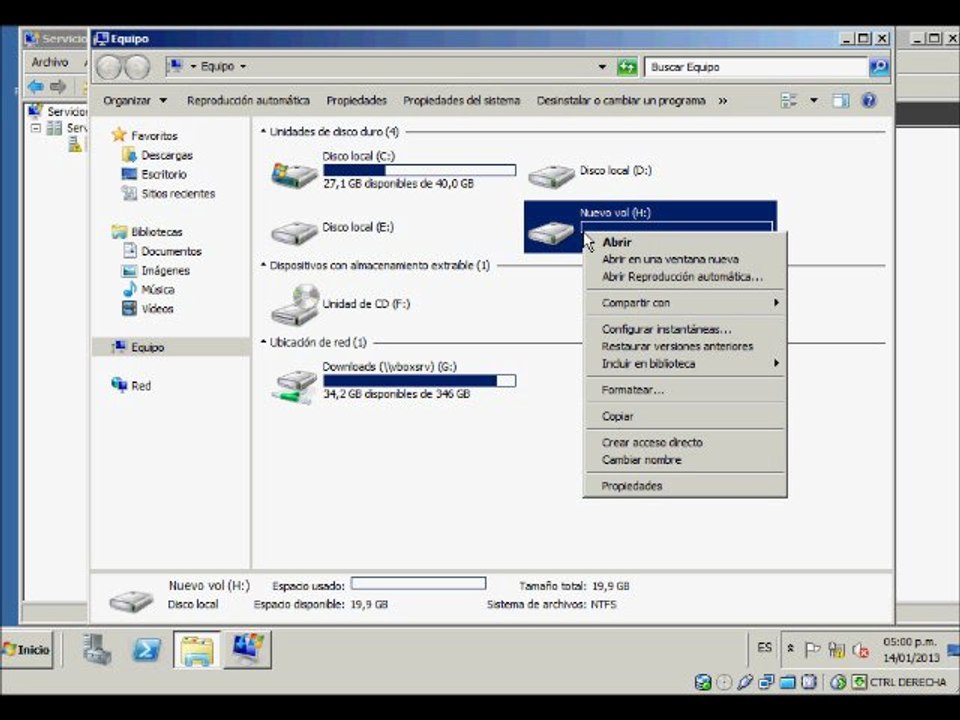
Task: Open Descargas in the Favoritos list
Action: pyautogui.click(x=167, y=155)
